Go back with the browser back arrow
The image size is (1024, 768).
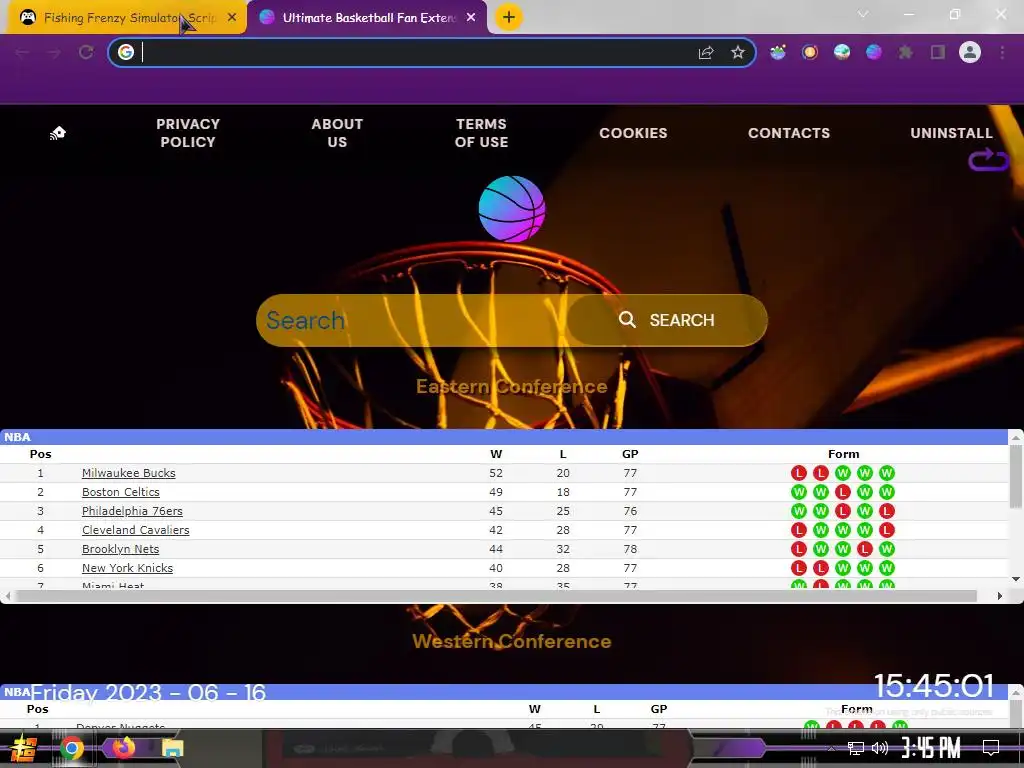[22, 52]
